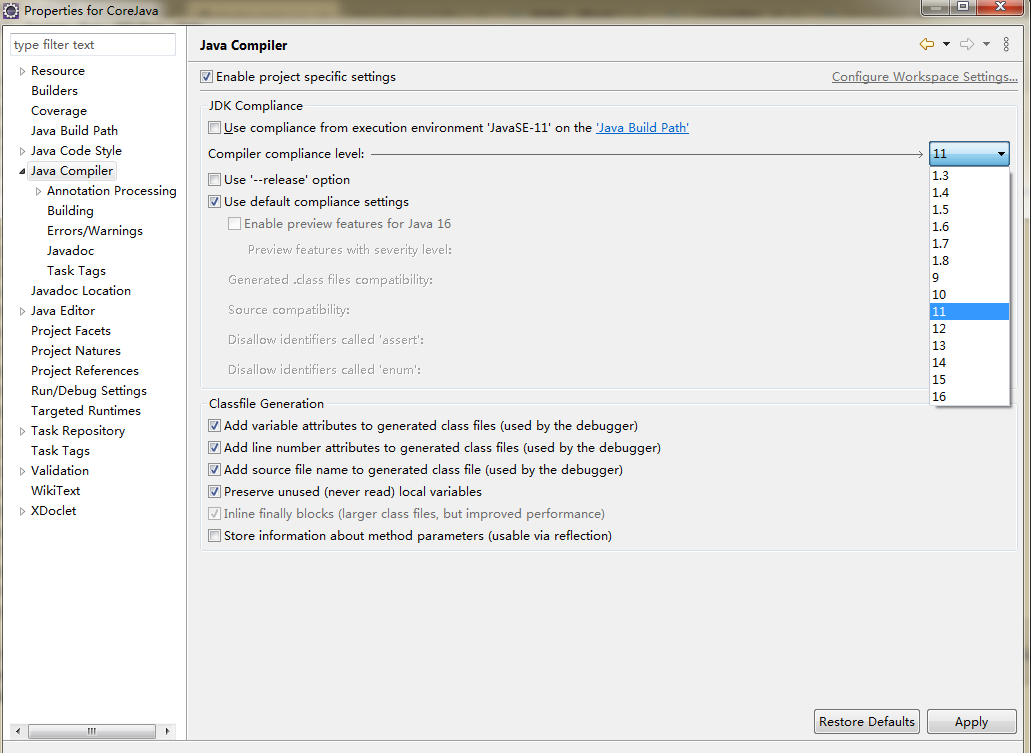Select 1.8 in the compliance list
Viewport: 1031px width, 753px height.
tap(941, 261)
